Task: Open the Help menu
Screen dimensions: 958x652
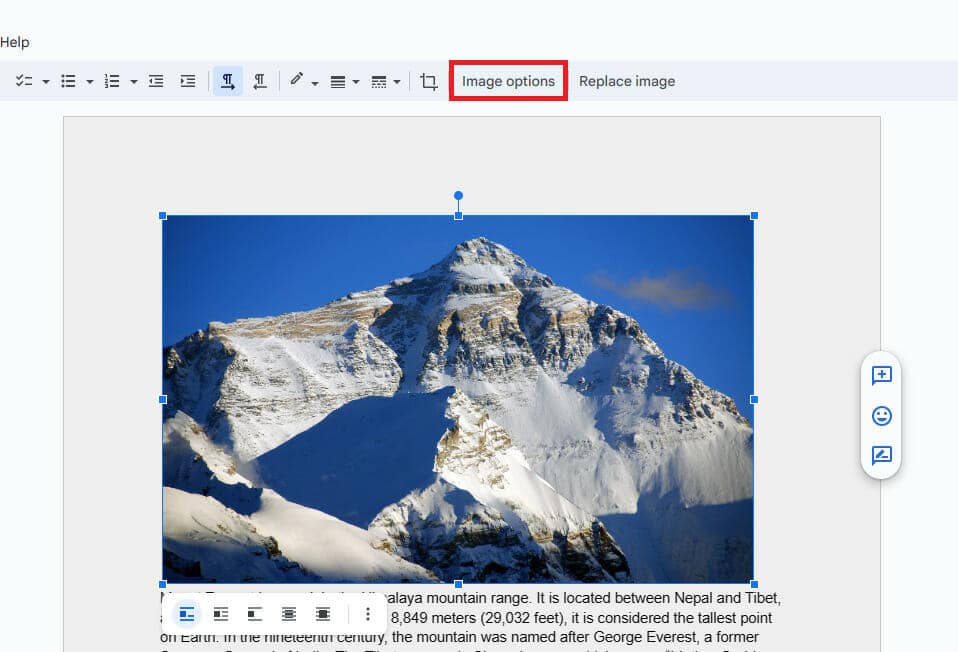Action: [15, 42]
